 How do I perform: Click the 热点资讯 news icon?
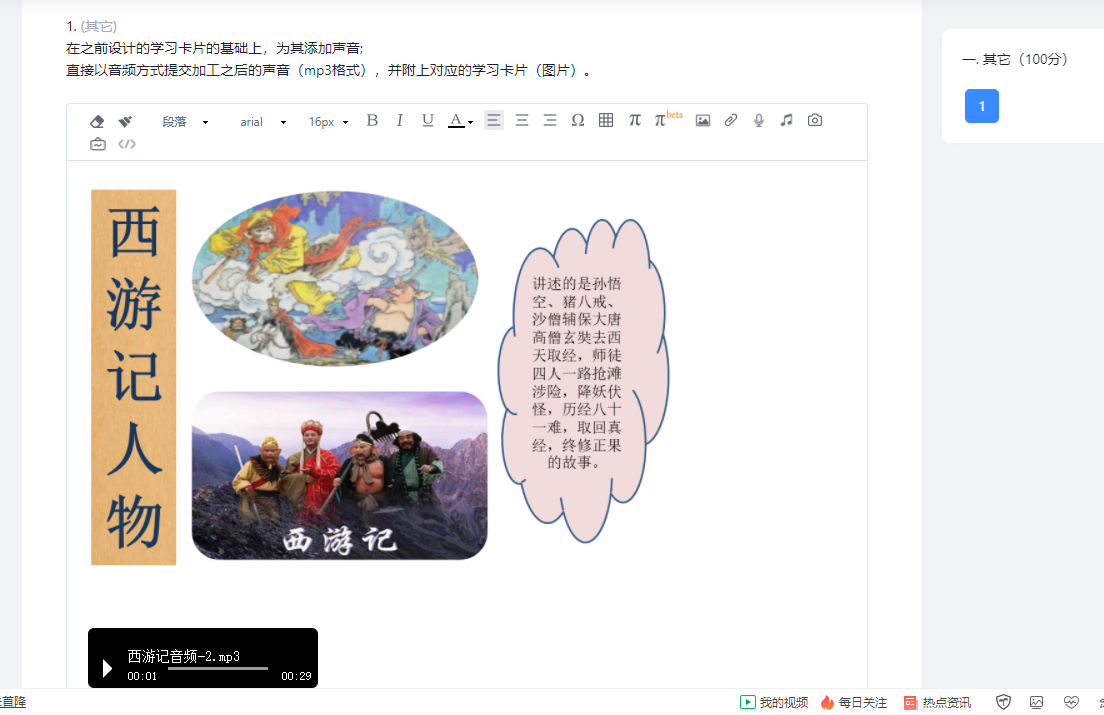[x=910, y=702]
